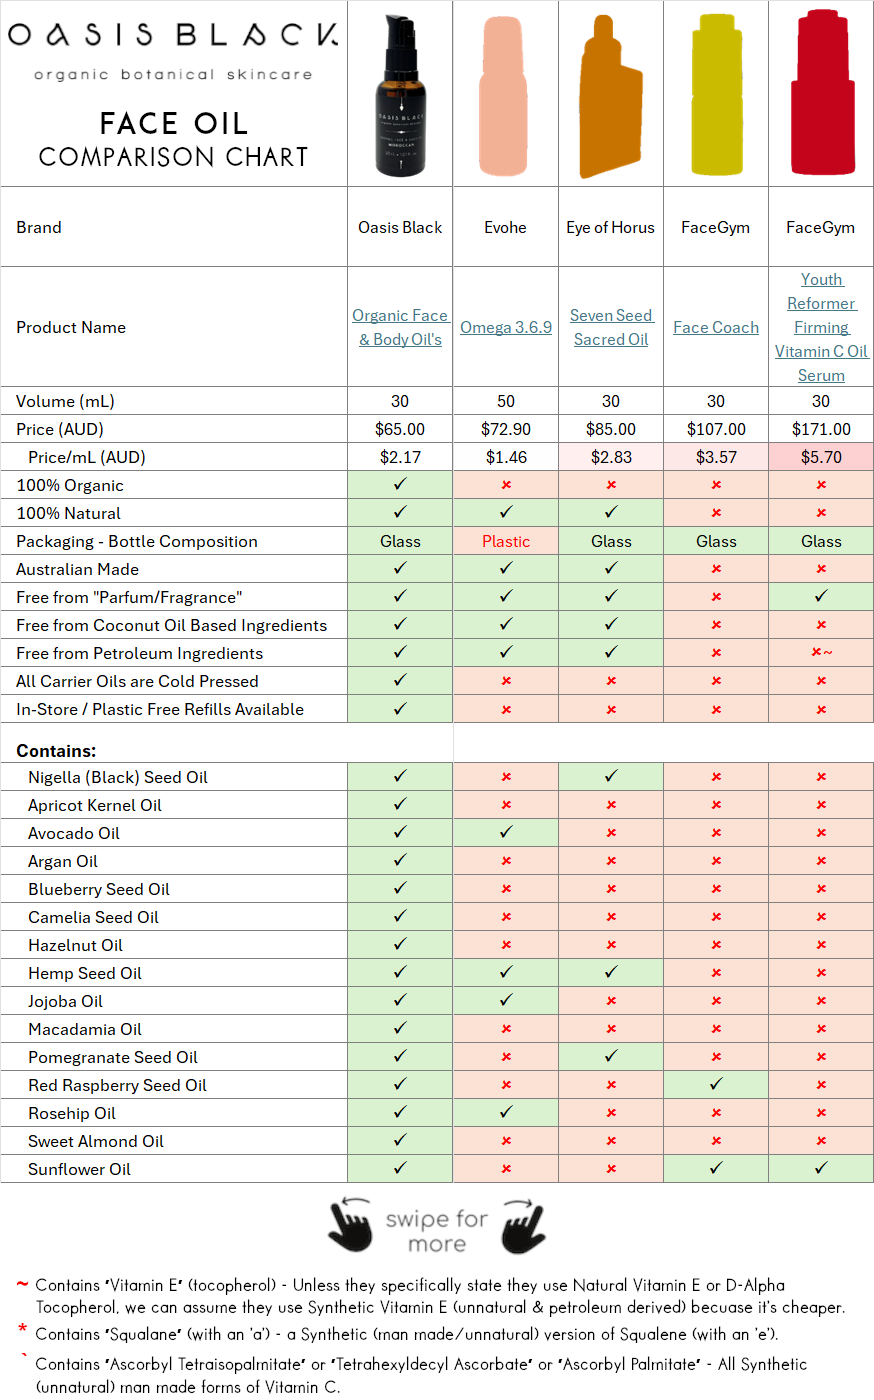
Task: Select the pink Evohe bottle illustration
Action: [505, 93]
